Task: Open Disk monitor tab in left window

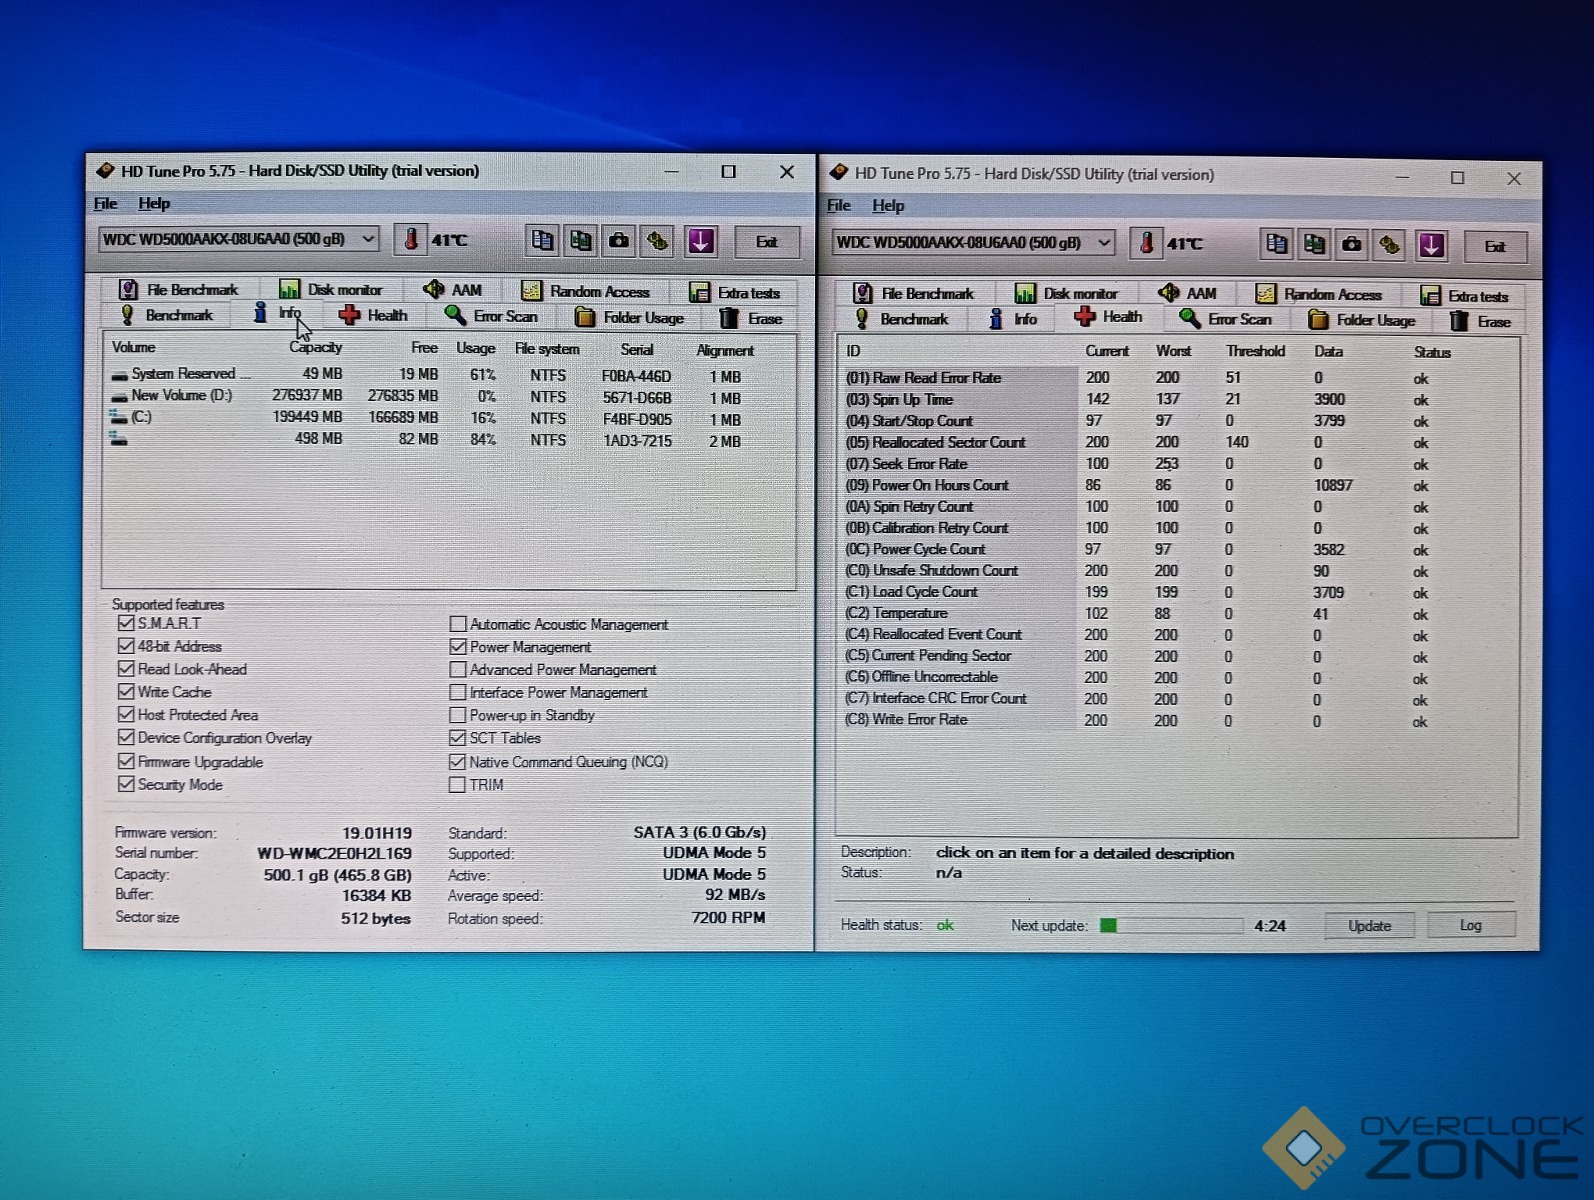Action: click(x=331, y=290)
